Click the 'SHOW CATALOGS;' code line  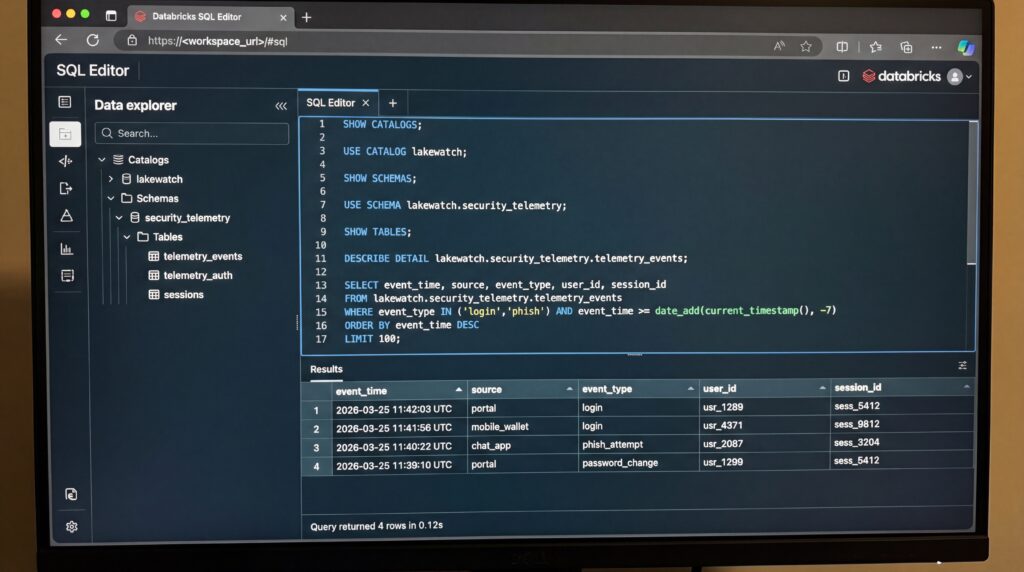(383, 124)
